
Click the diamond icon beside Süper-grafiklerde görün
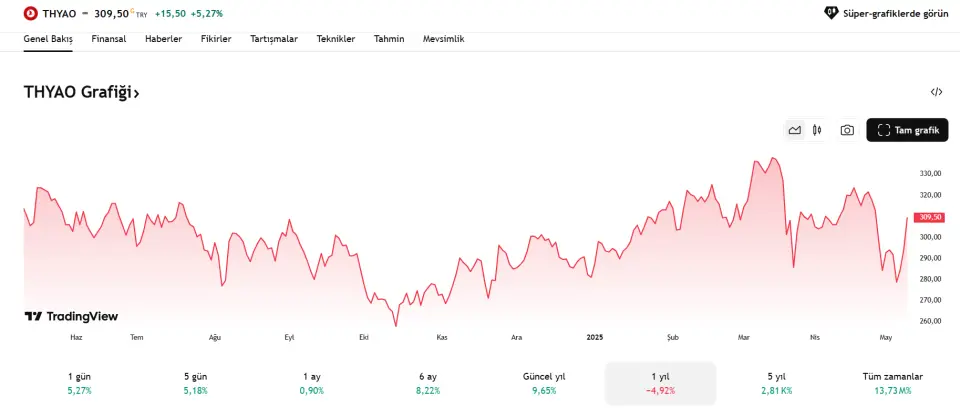coord(831,13)
